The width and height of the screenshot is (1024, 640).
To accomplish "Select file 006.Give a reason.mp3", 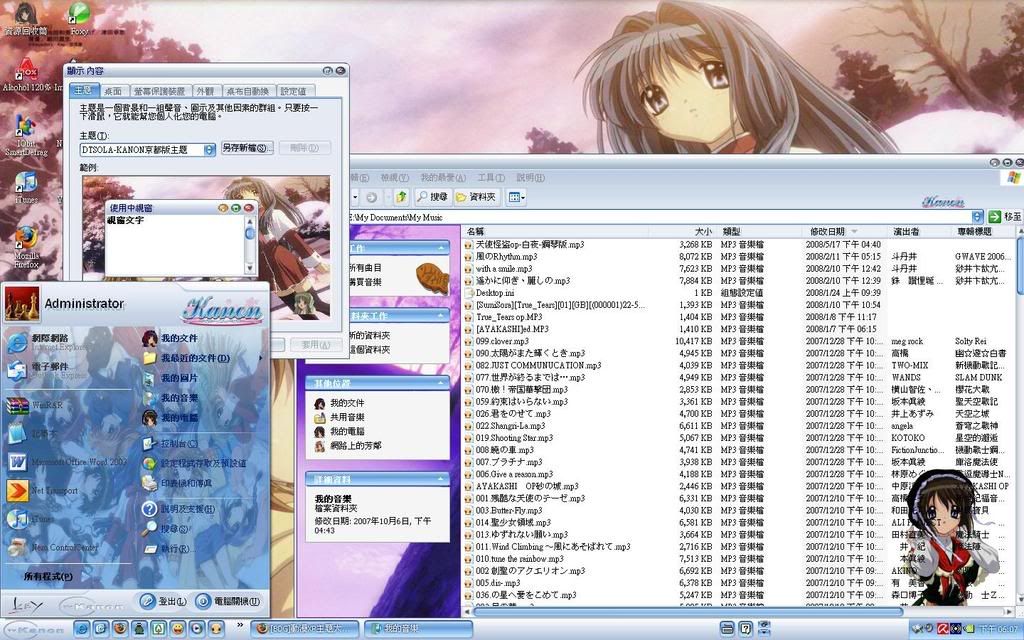I will point(514,474).
